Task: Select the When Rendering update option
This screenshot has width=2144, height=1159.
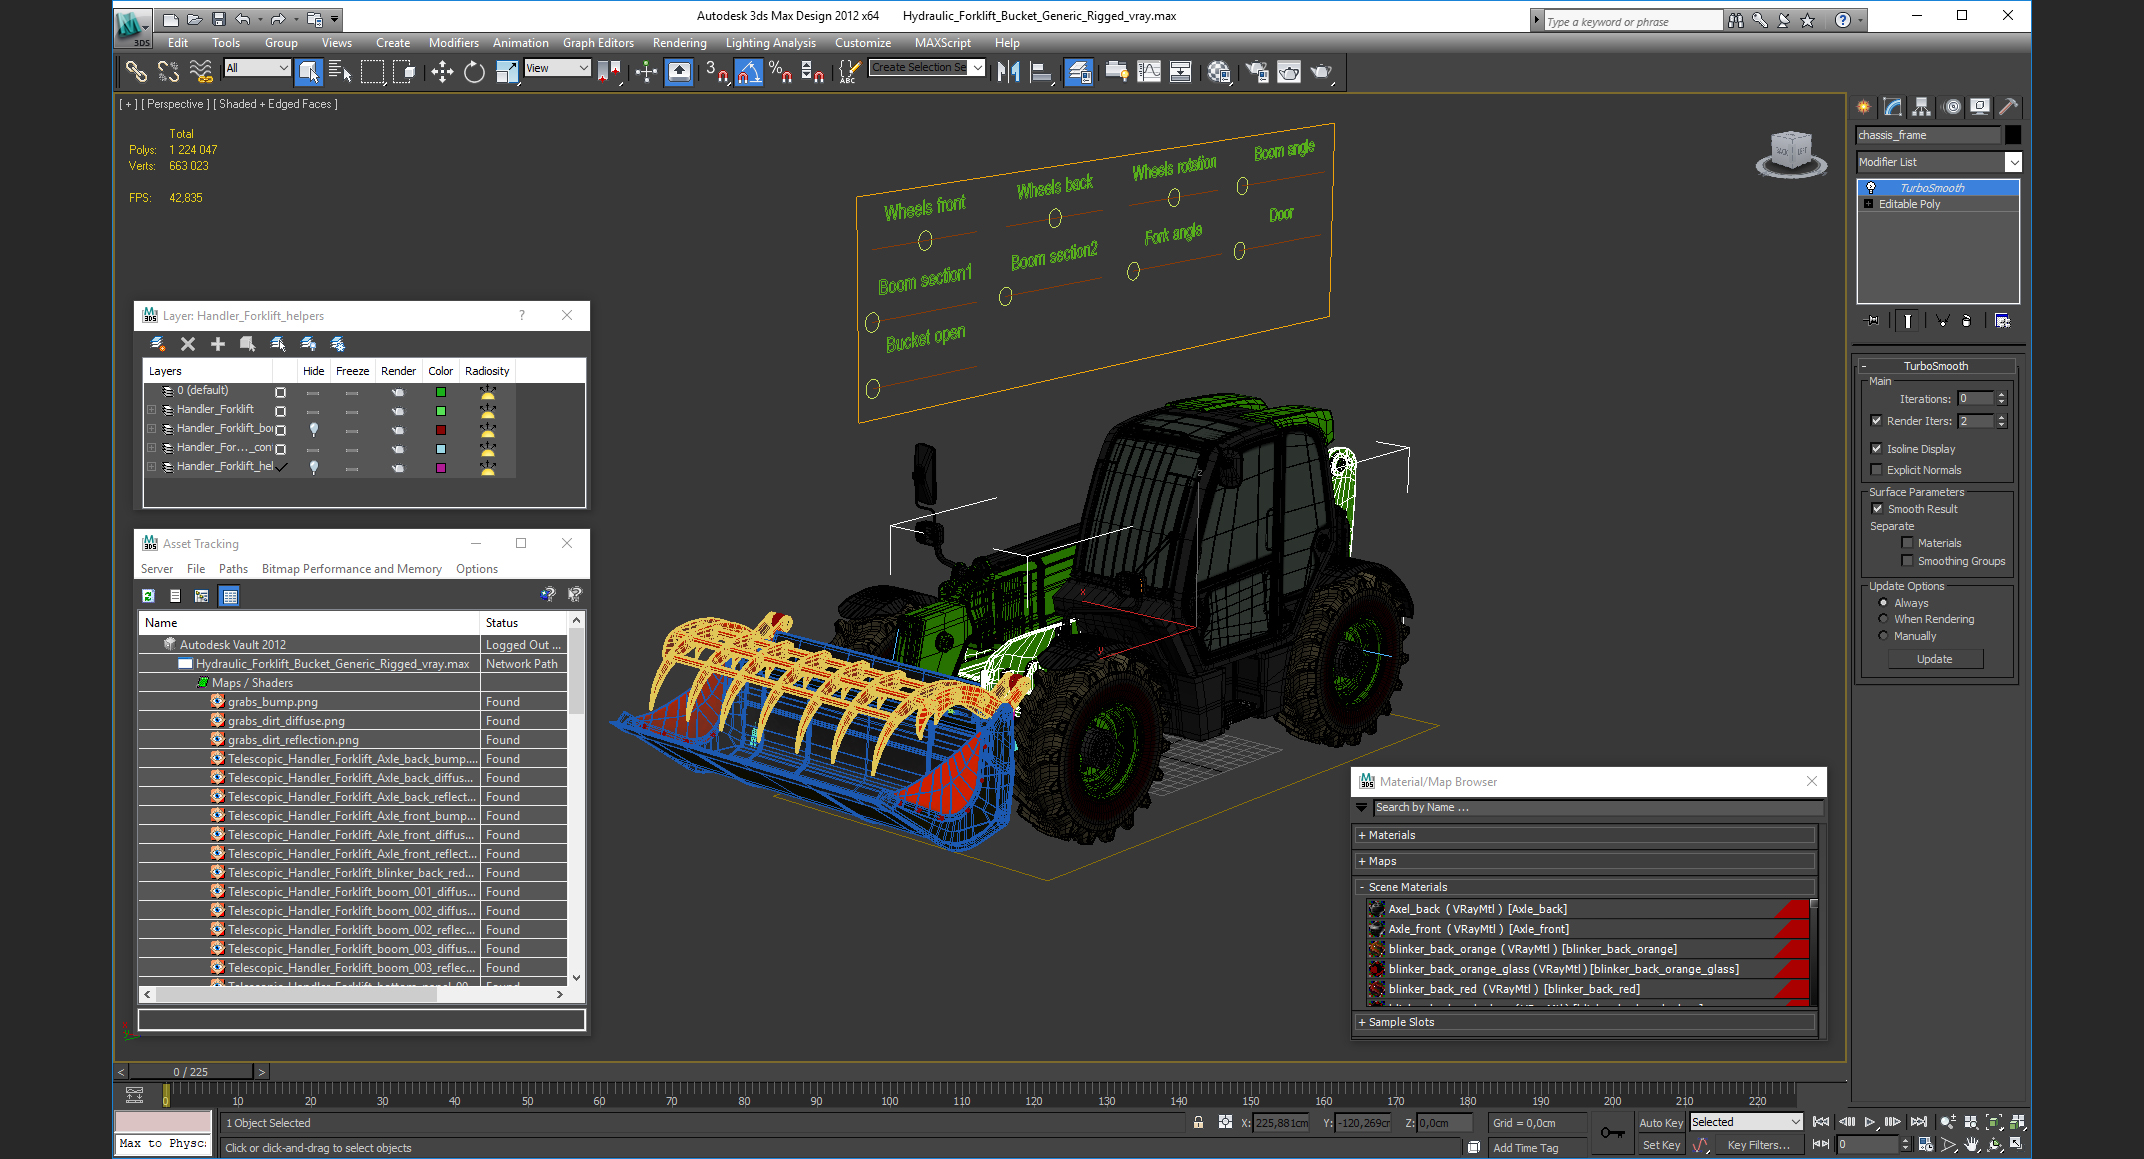Action: 1884,619
